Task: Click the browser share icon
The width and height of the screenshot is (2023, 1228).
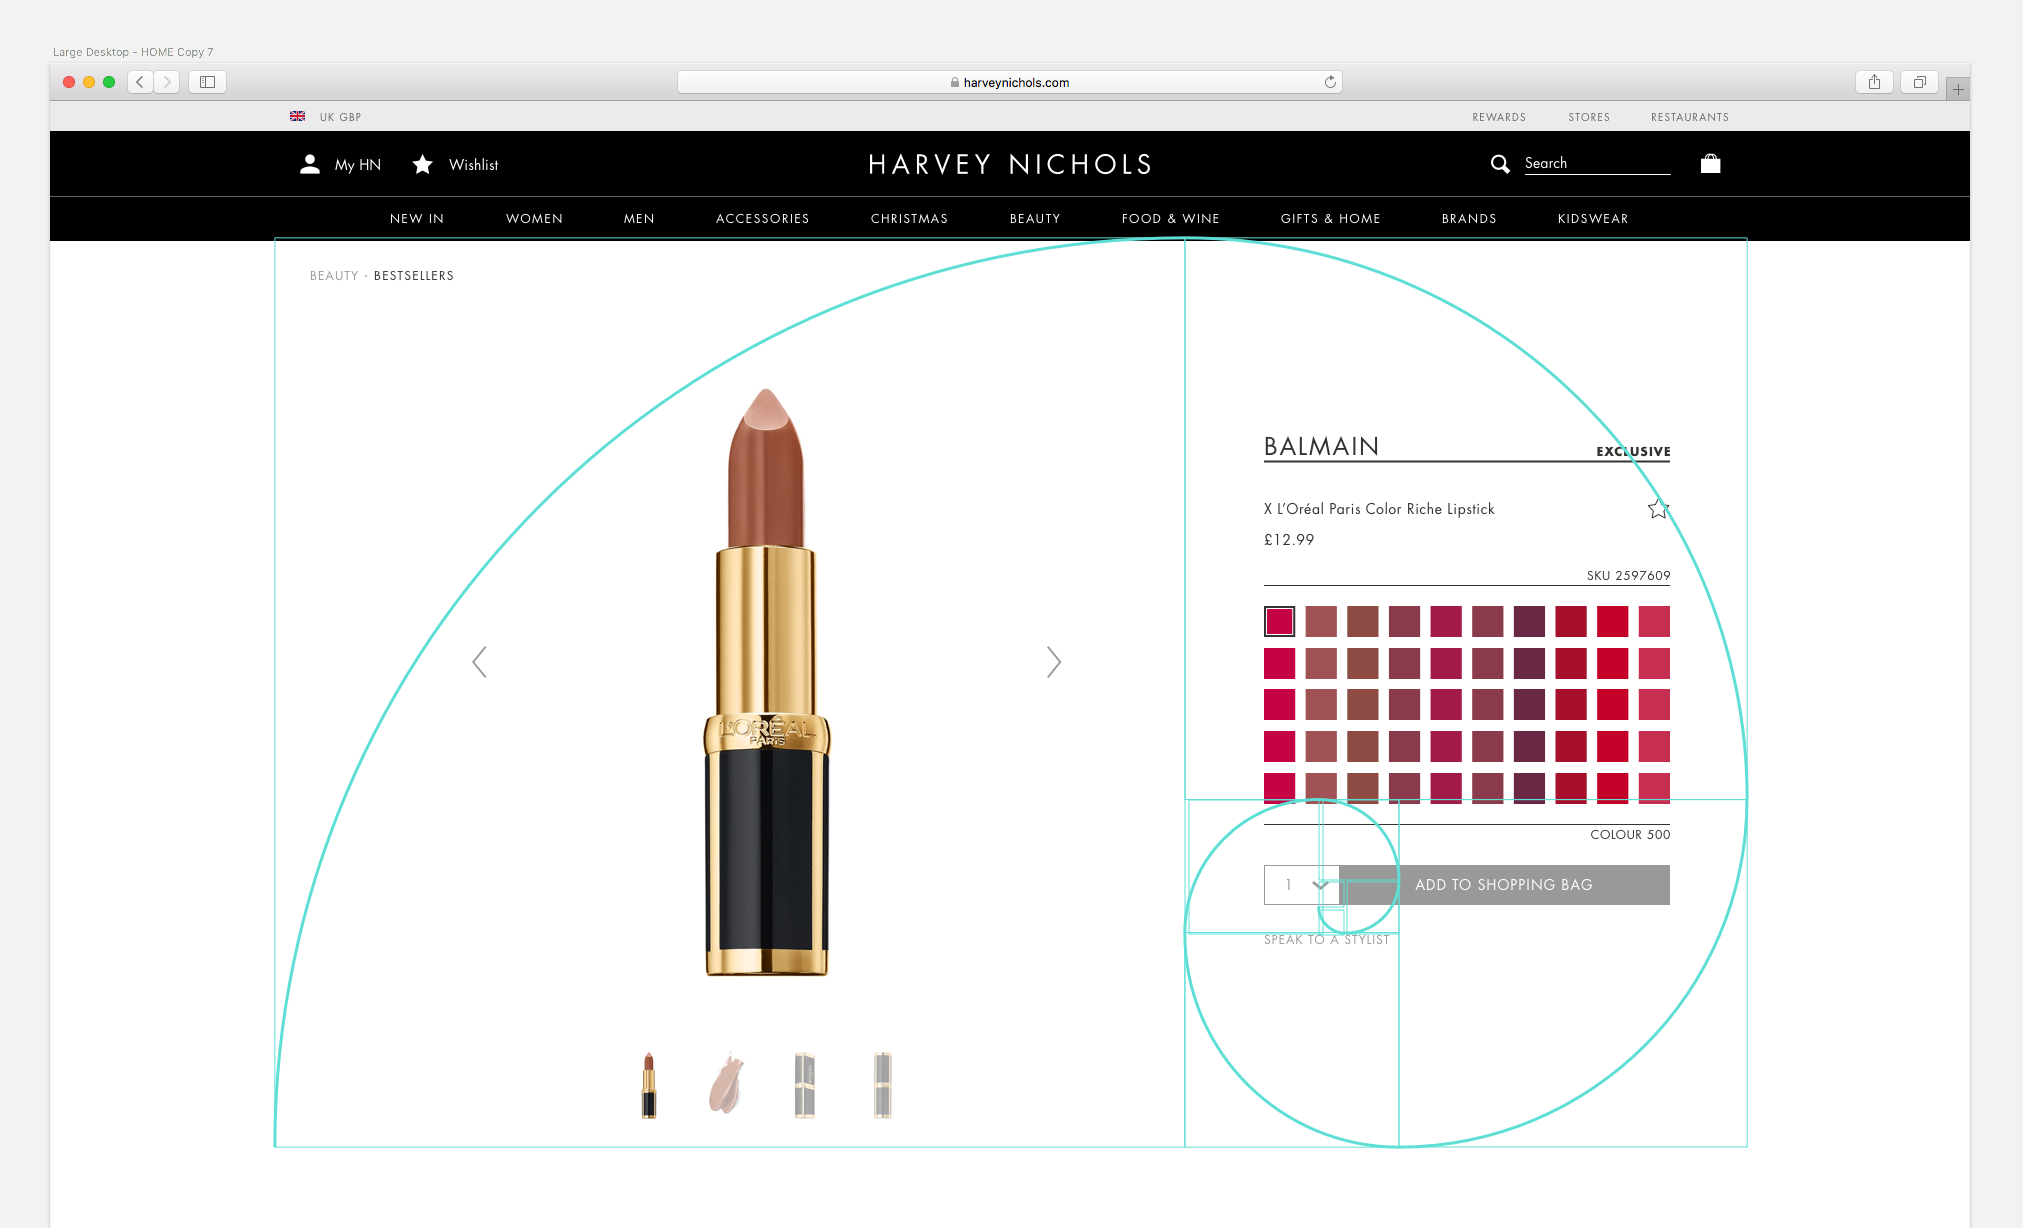Action: pyautogui.click(x=1874, y=82)
